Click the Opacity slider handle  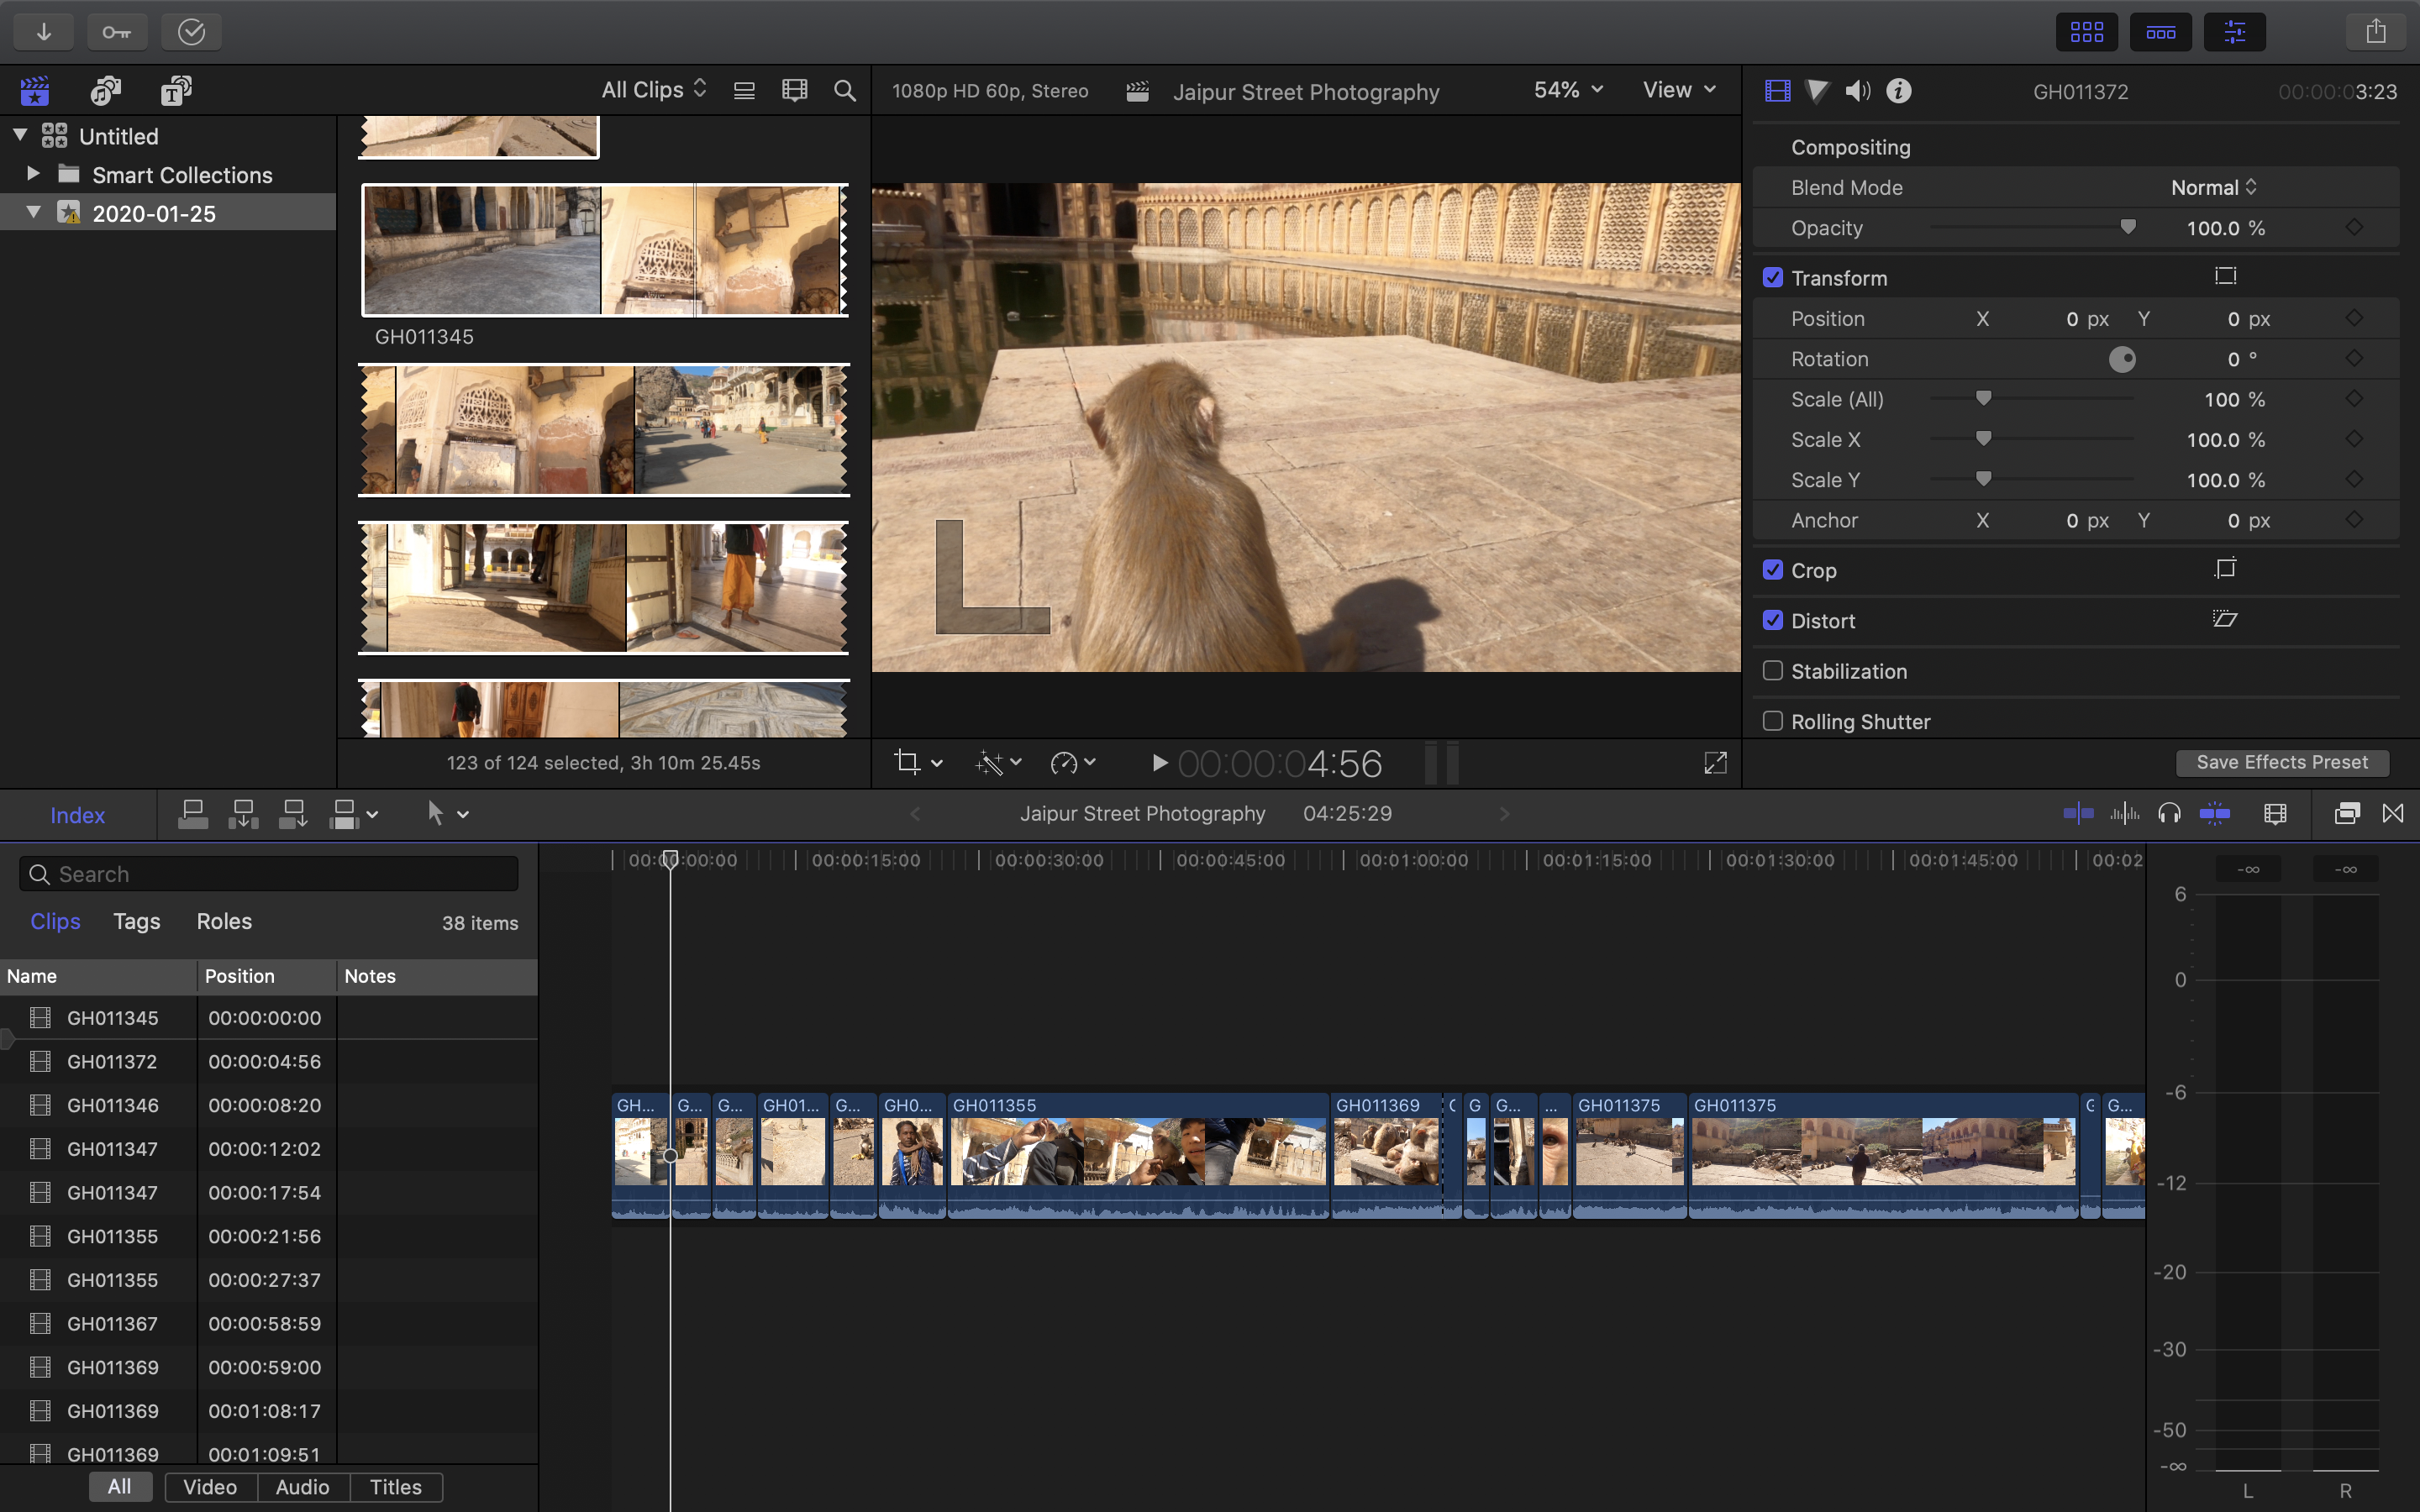tap(2128, 228)
